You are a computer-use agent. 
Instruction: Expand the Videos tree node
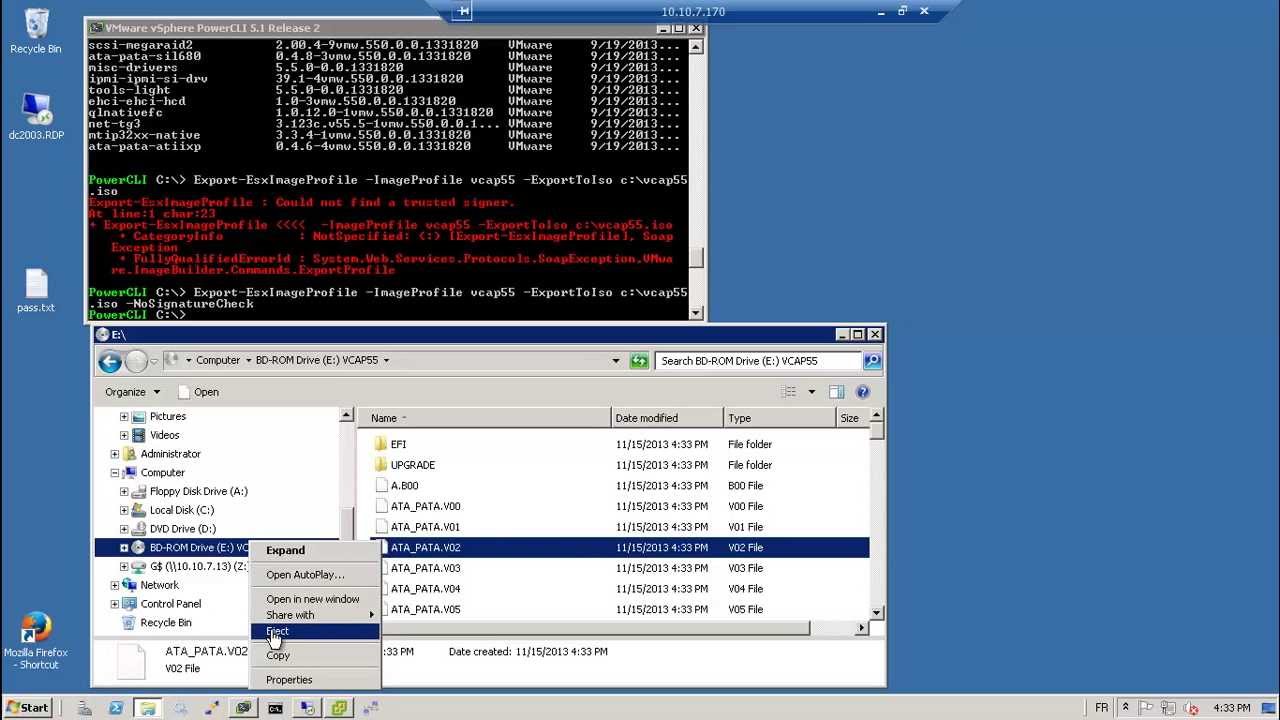124,436
